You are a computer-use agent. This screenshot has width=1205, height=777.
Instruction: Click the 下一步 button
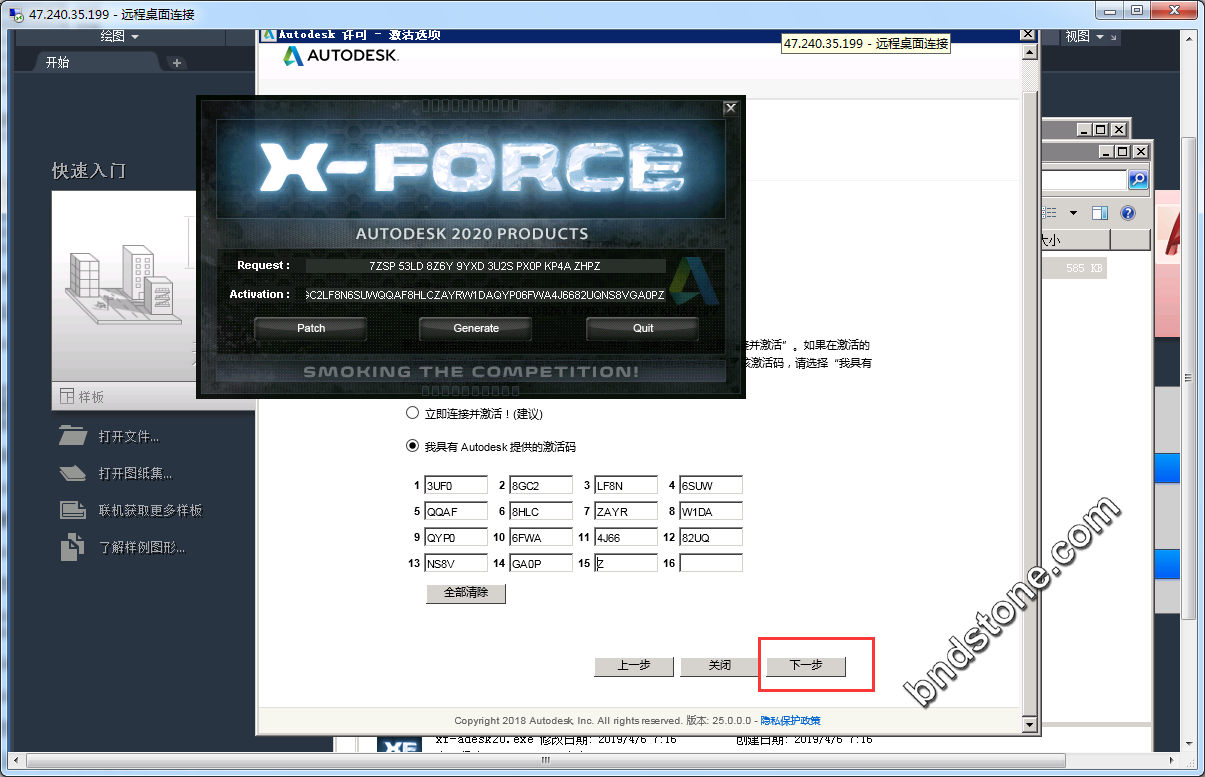click(806, 666)
